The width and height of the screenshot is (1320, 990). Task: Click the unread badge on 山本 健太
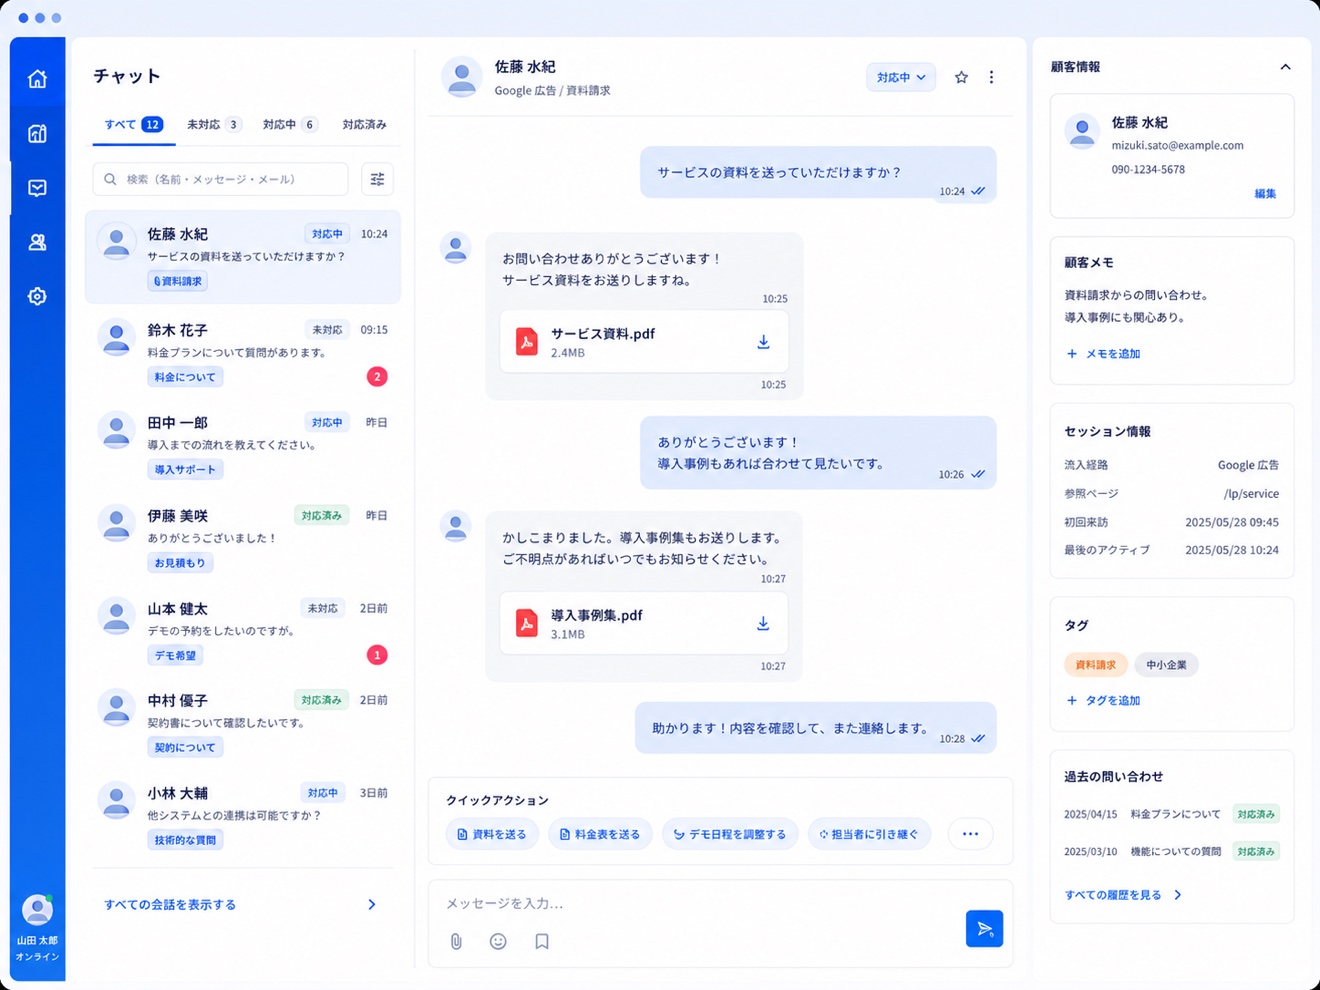[x=377, y=655]
